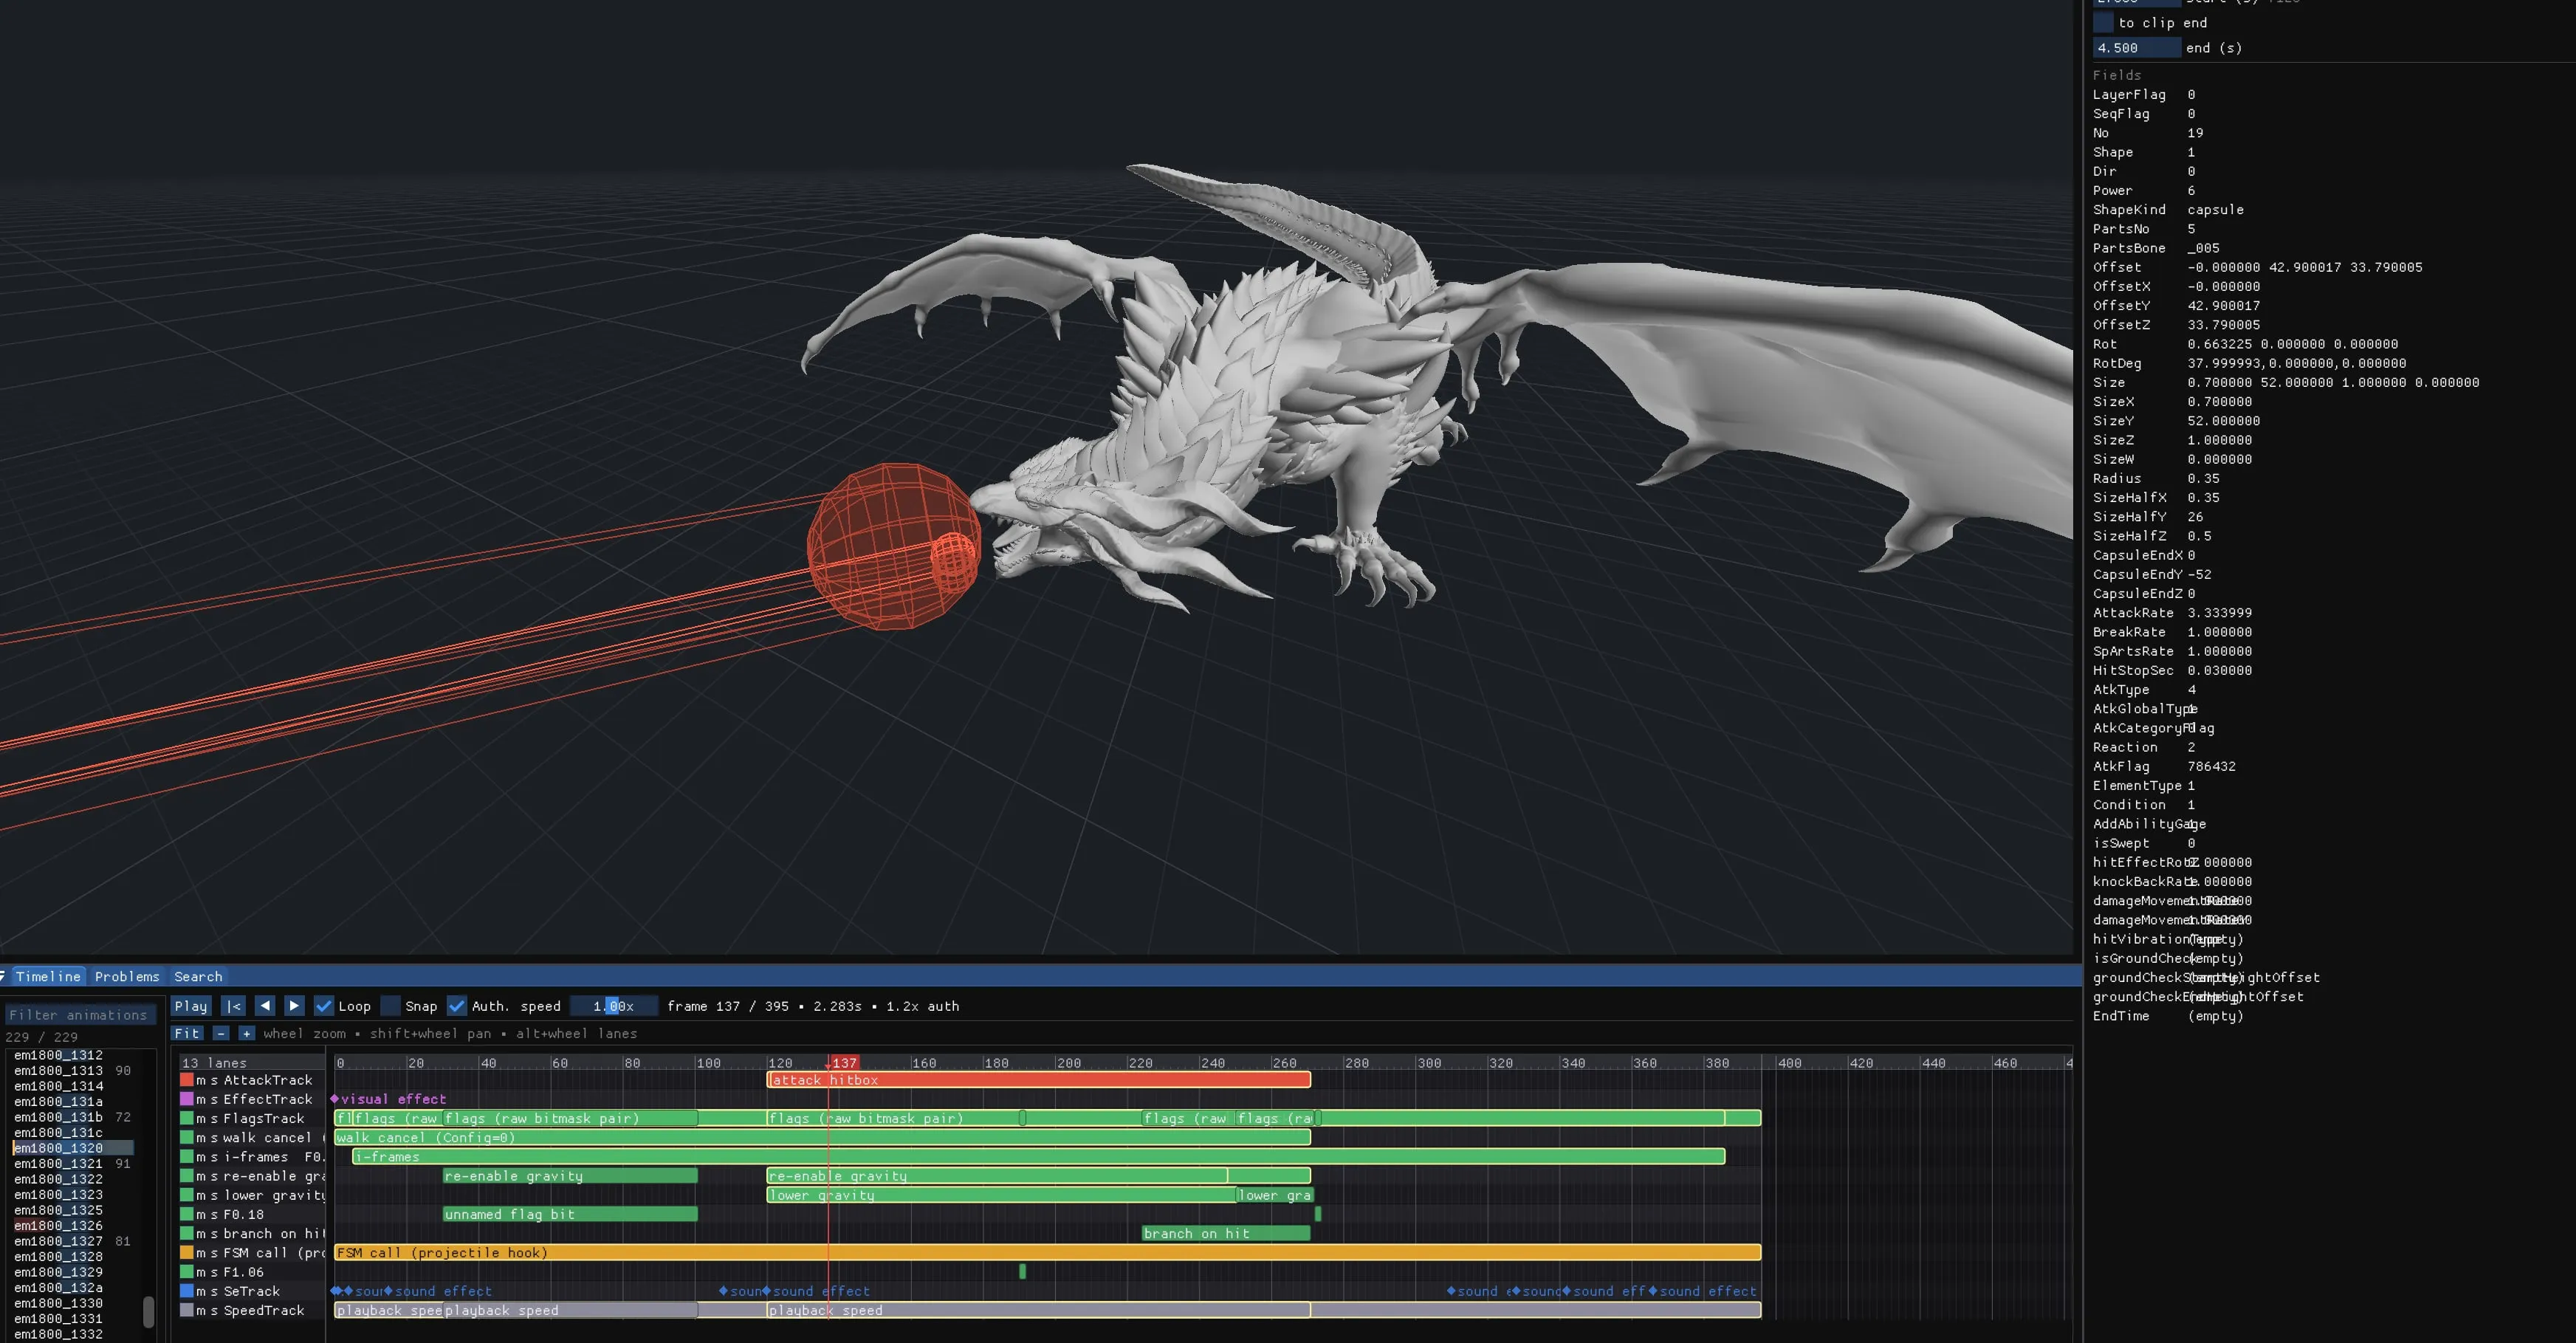Click the Filter animations input field
This screenshot has width=2576, height=1343.
80,1015
